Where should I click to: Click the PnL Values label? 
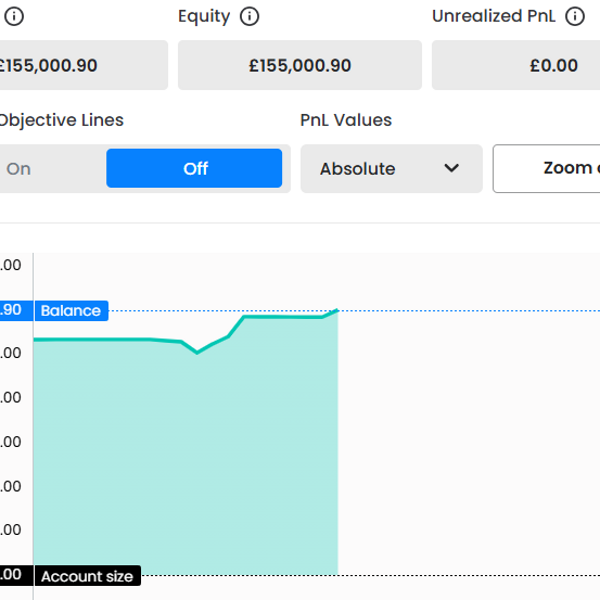pyautogui.click(x=346, y=120)
